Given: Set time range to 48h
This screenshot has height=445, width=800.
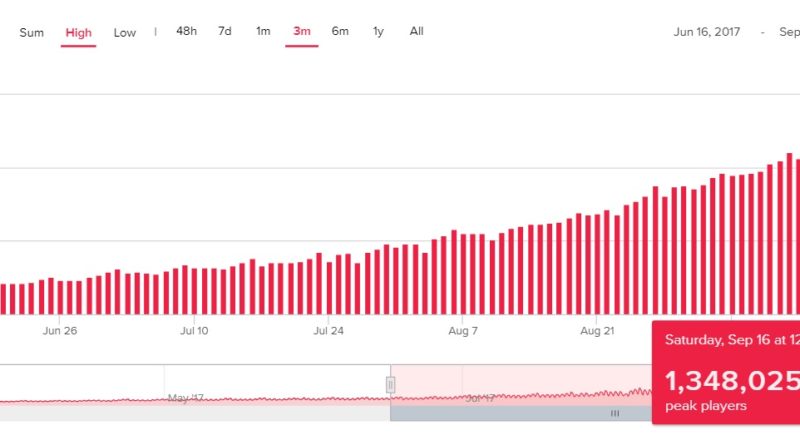Looking at the screenshot, I should [186, 31].
